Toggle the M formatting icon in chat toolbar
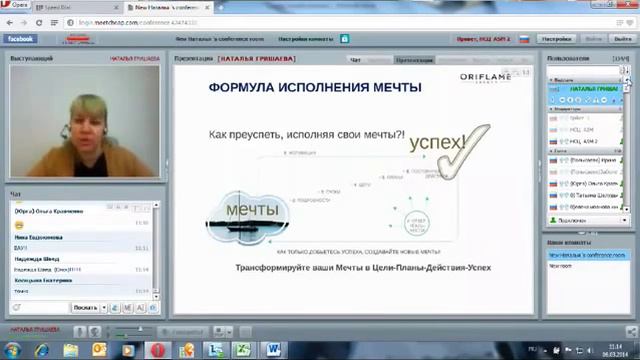 click(x=127, y=308)
